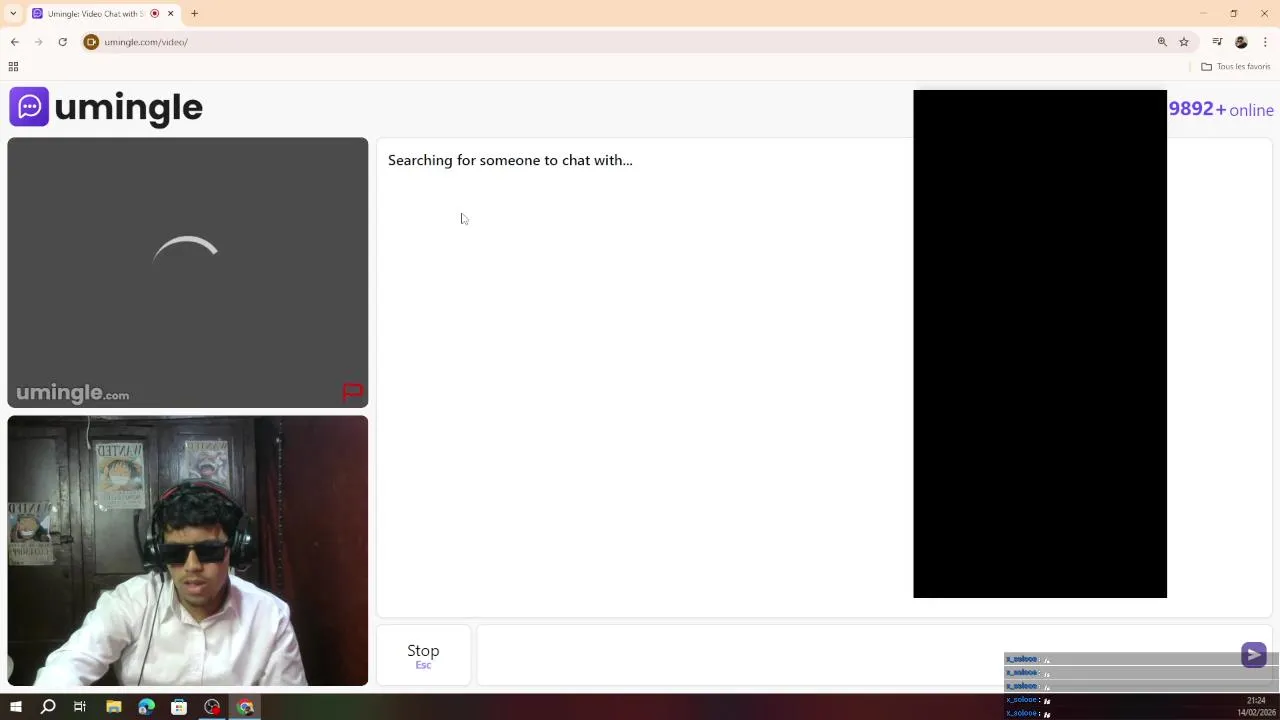Bookmark this page with the star icon

coord(1184,42)
